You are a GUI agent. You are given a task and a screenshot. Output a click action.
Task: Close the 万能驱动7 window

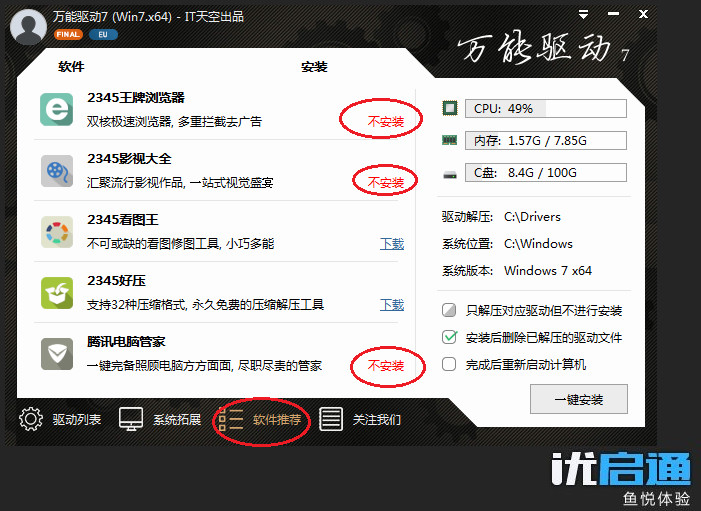643,14
